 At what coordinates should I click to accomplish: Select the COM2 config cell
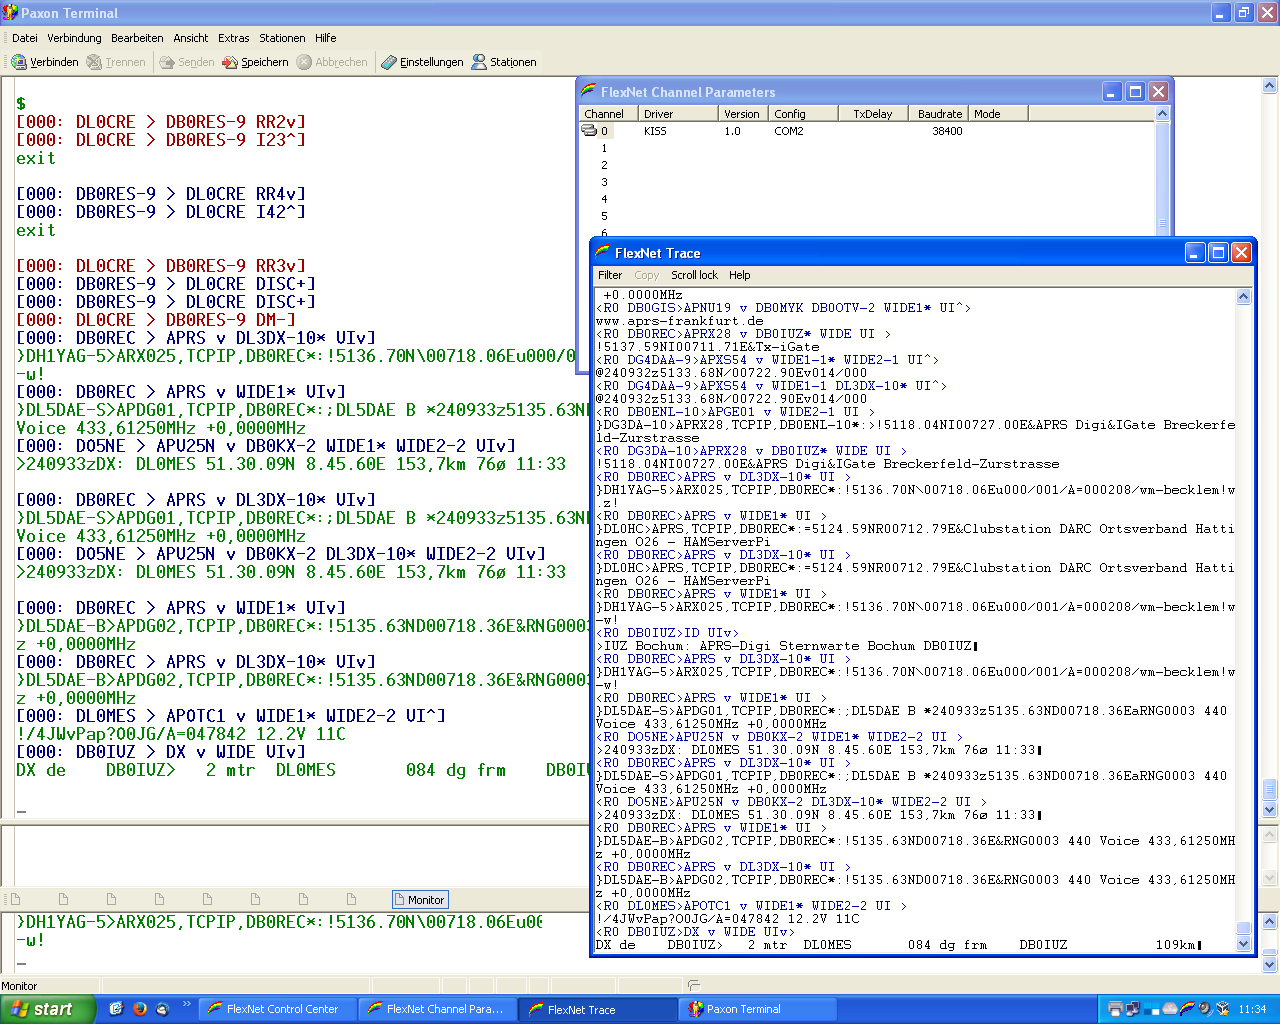click(789, 131)
